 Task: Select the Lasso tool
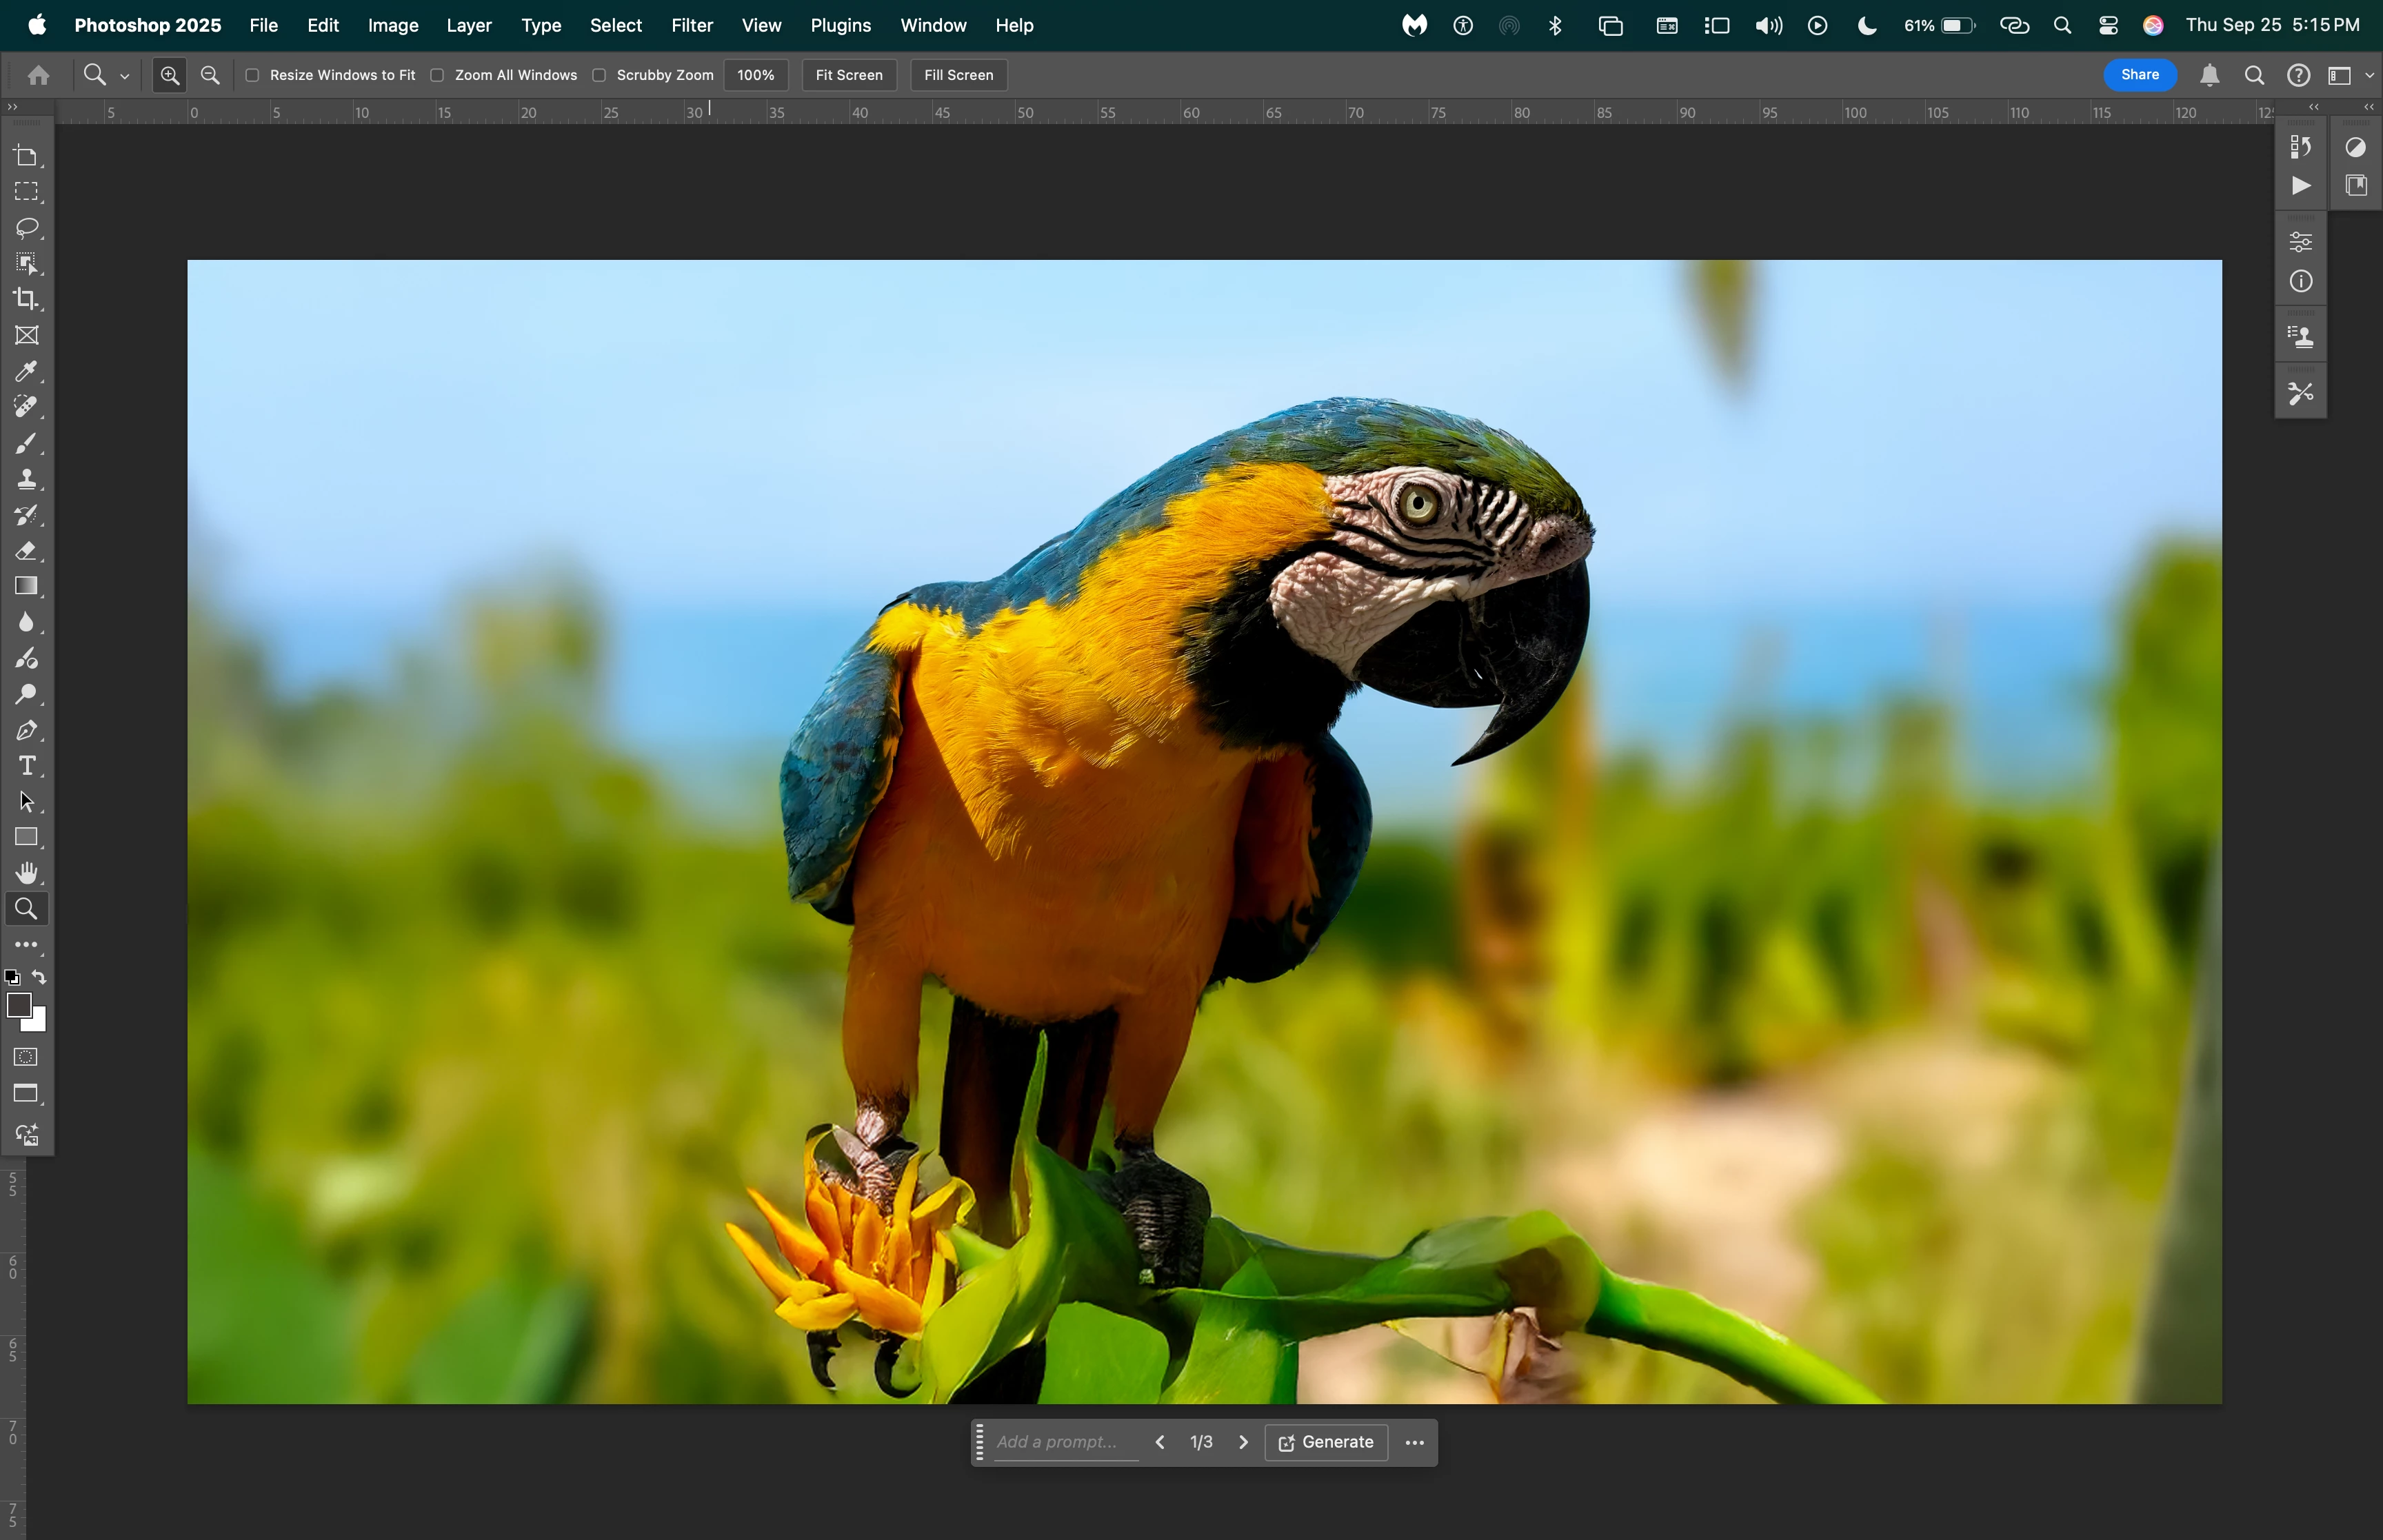(x=26, y=228)
